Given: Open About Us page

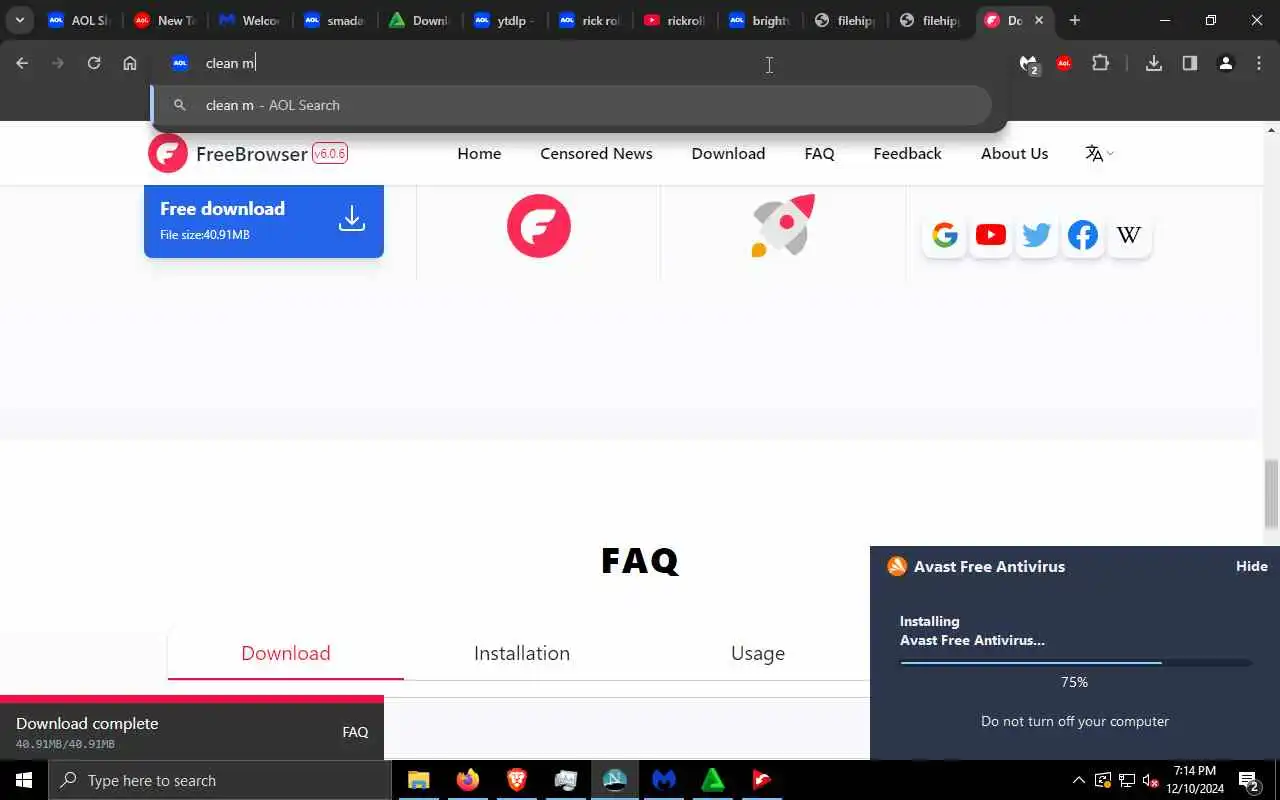Looking at the screenshot, I should pos(1014,153).
